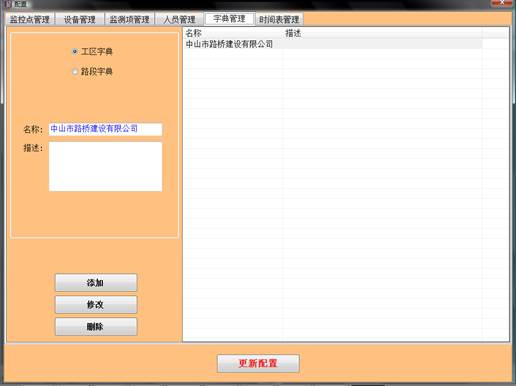This screenshot has width=516, height=386.
Task: Click the red 更新配置 button
Action: point(258,363)
